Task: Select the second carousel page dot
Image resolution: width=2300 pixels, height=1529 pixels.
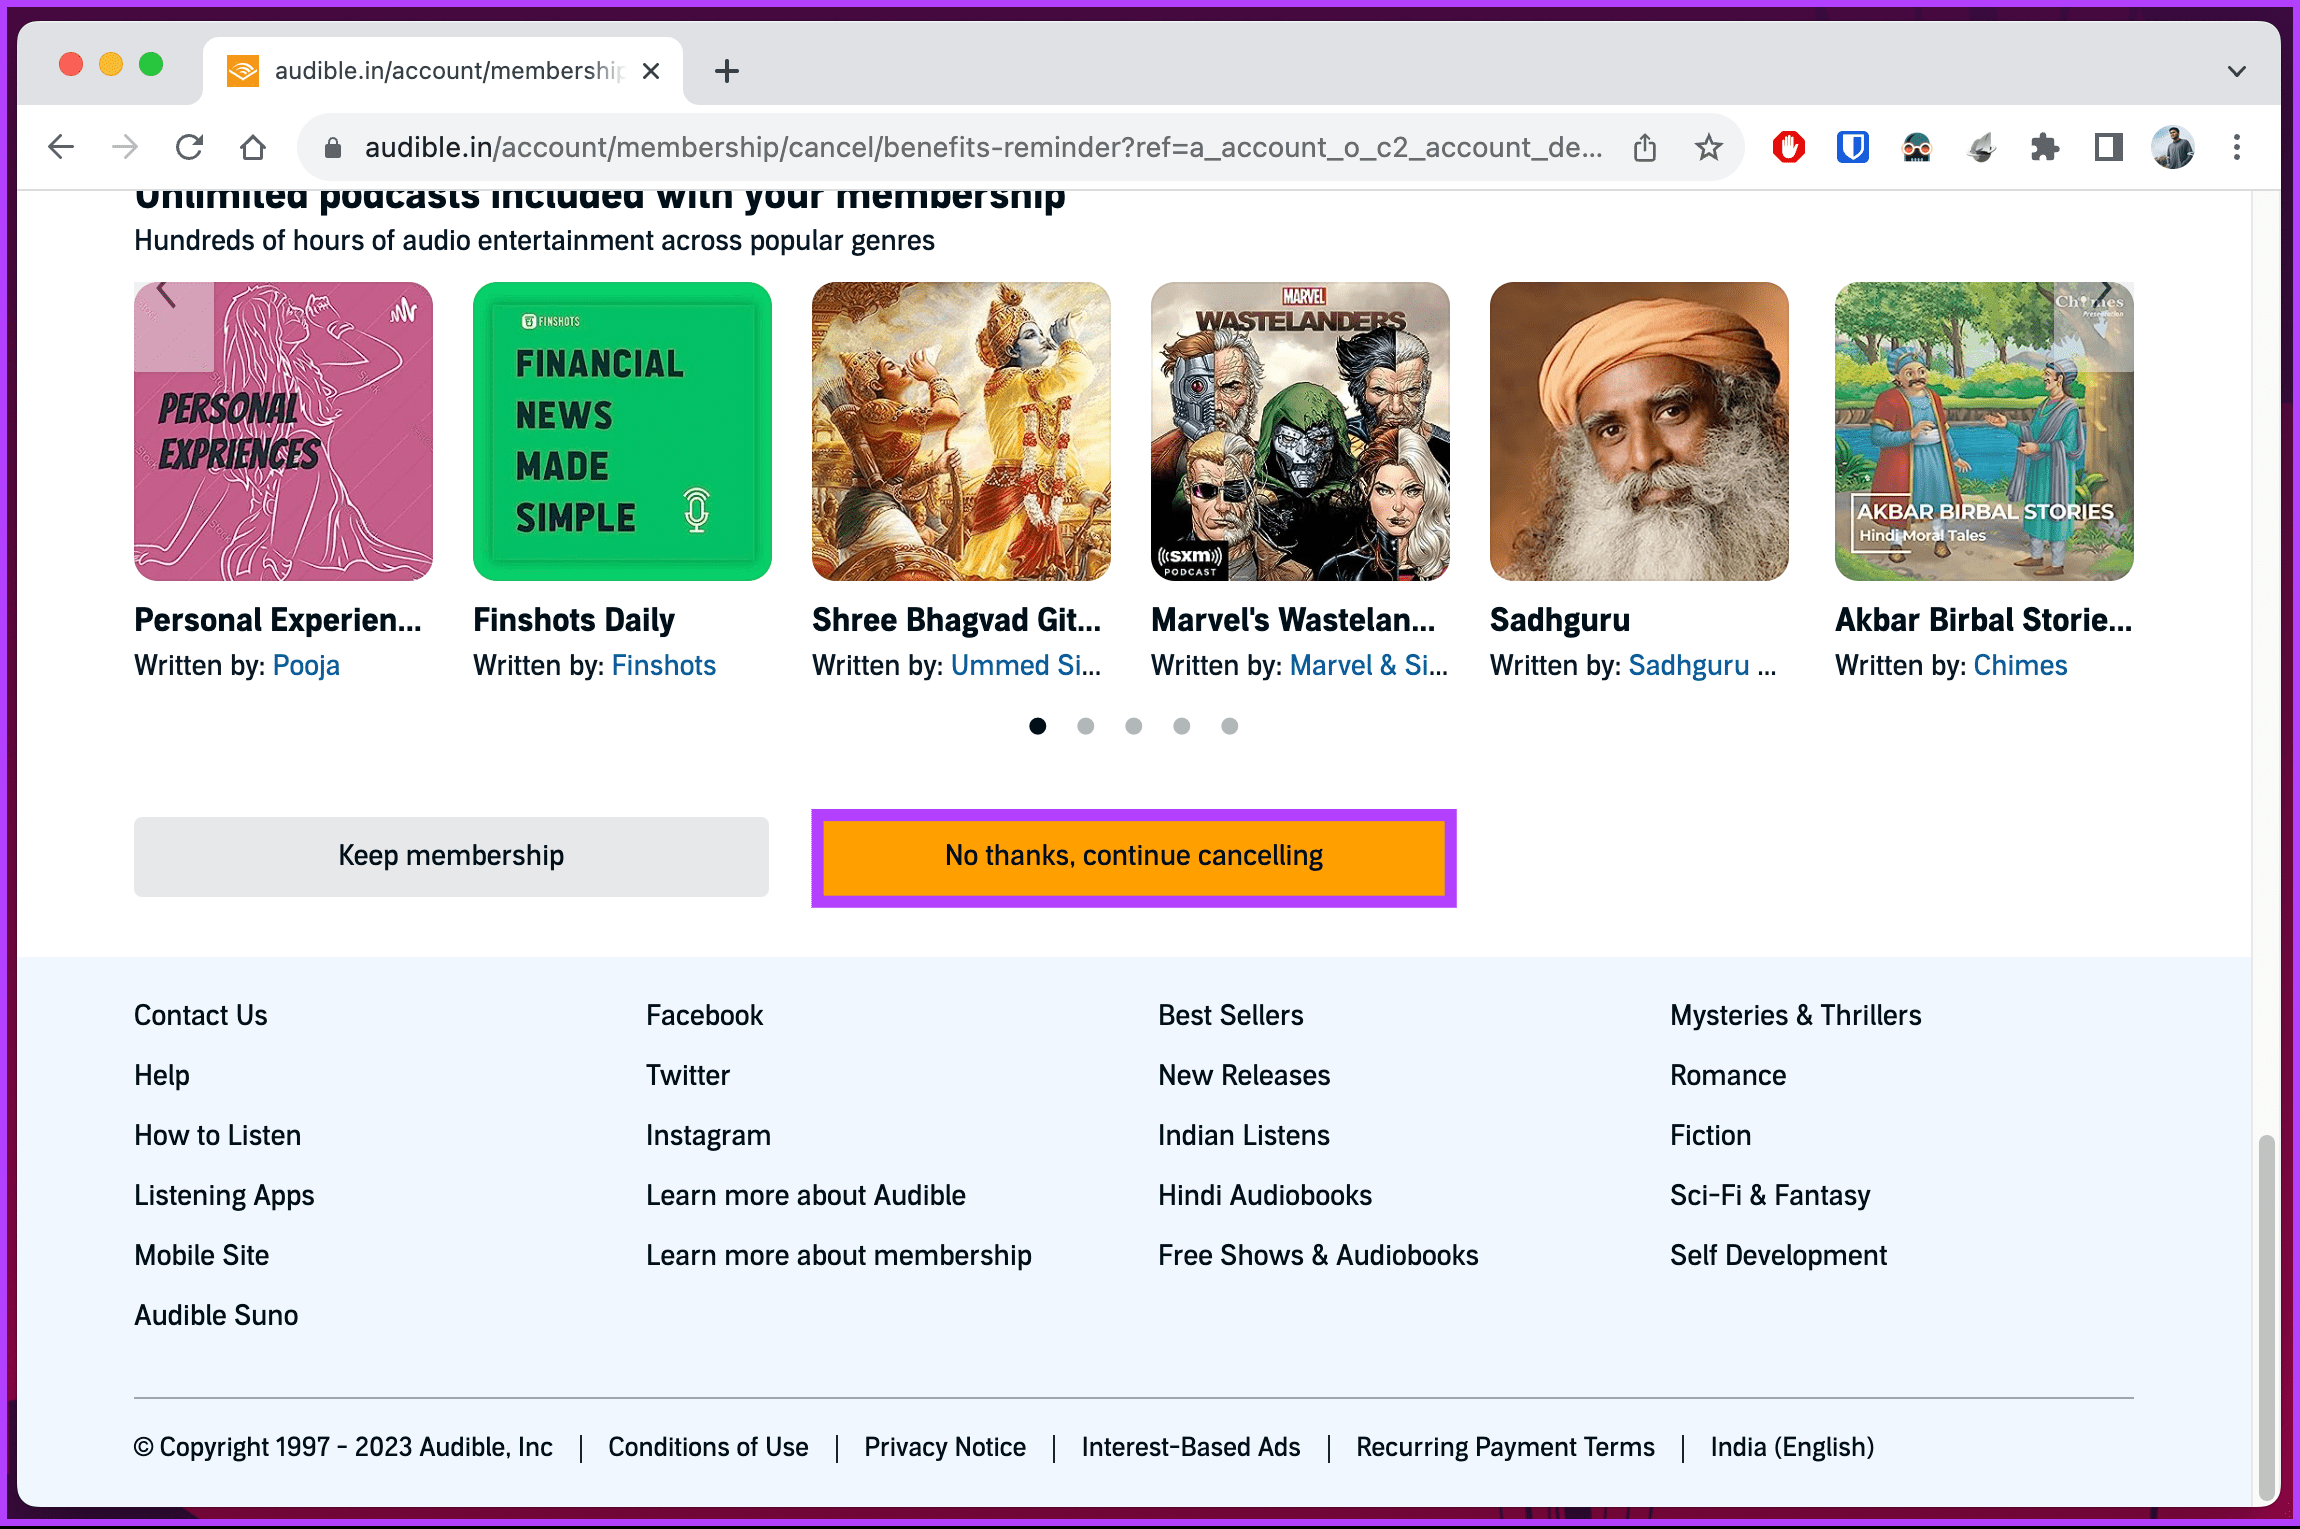Action: [1086, 726]
